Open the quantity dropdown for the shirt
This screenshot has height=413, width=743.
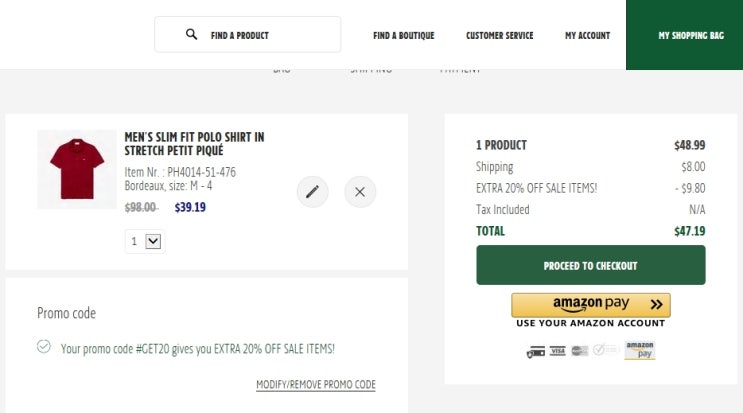(x=153, y=241)
